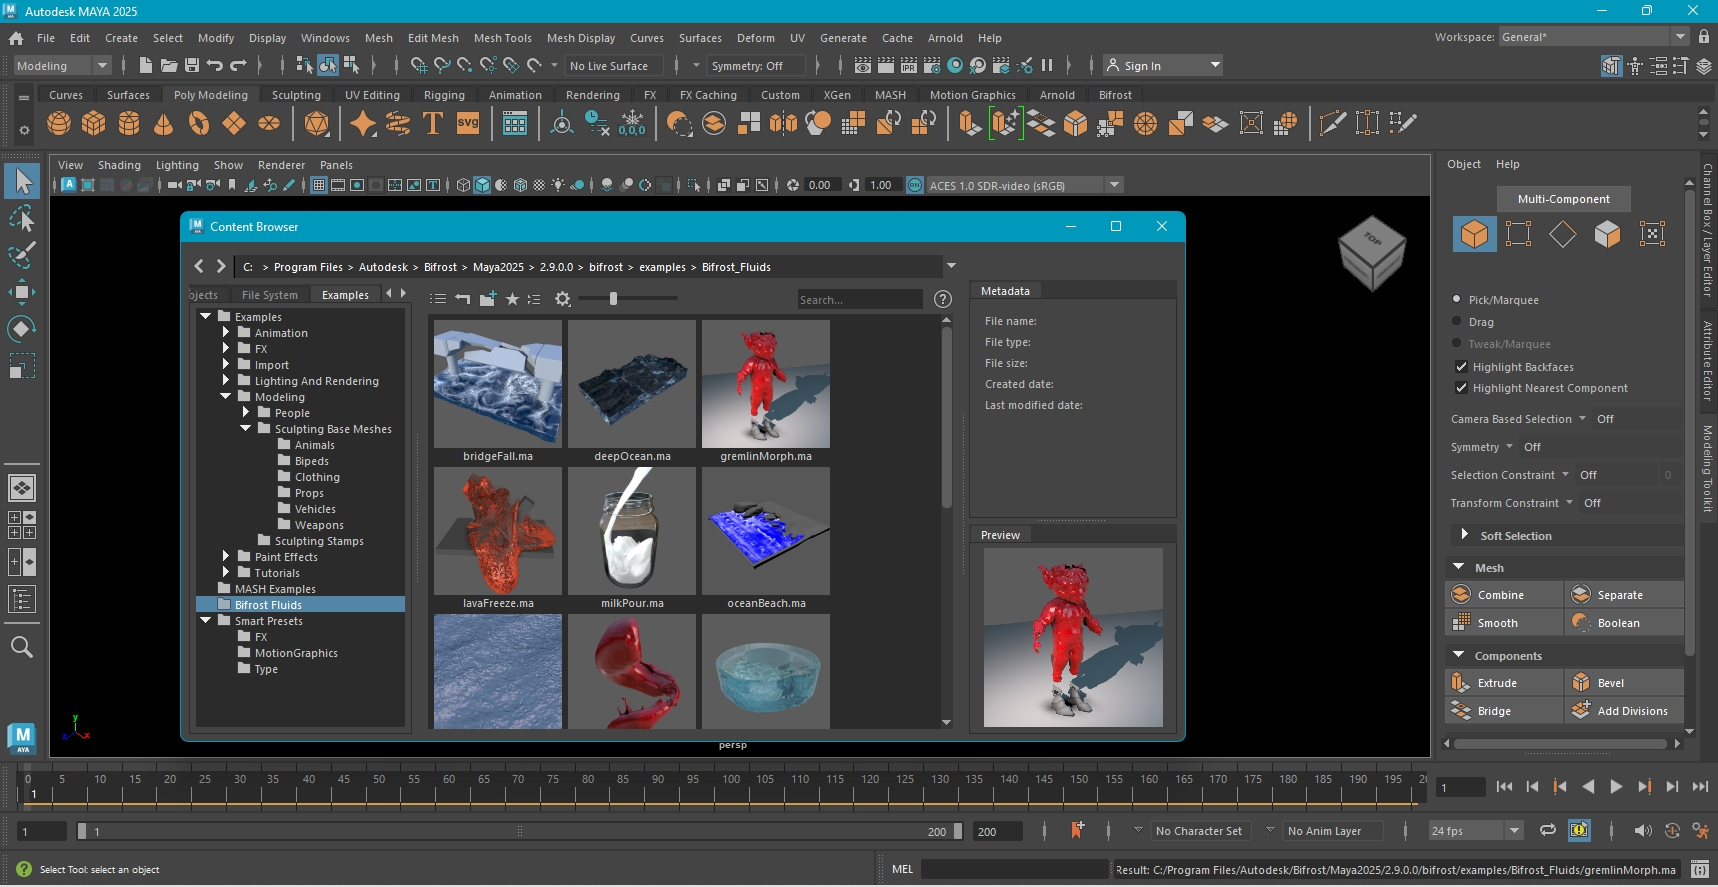The height and width of the screenshot is (887, 1718).
Task: Expand the Soft Selection section
Action: [x=1464, y=535]
